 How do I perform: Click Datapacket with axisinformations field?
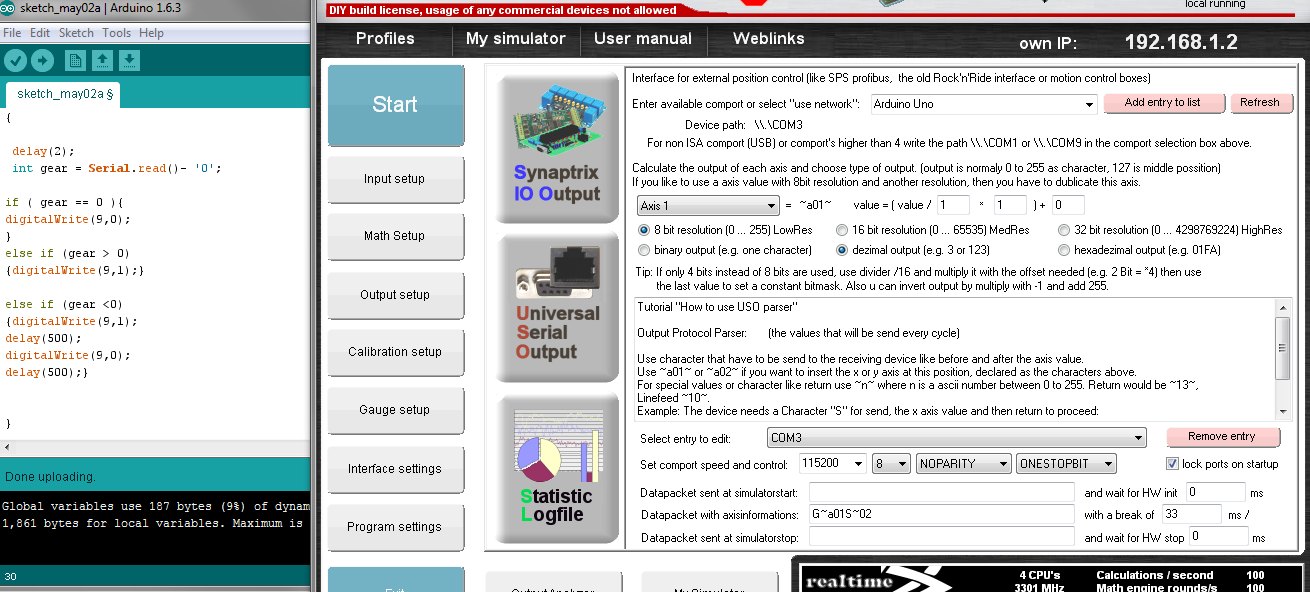click(944, 515)
